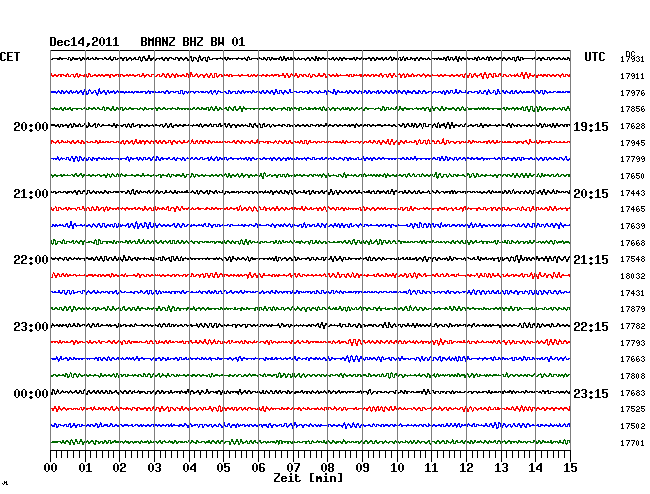The height and width of the screenshot is (494, 650).
Task: Click the DC value "17856"
Action: pos(633,109)
